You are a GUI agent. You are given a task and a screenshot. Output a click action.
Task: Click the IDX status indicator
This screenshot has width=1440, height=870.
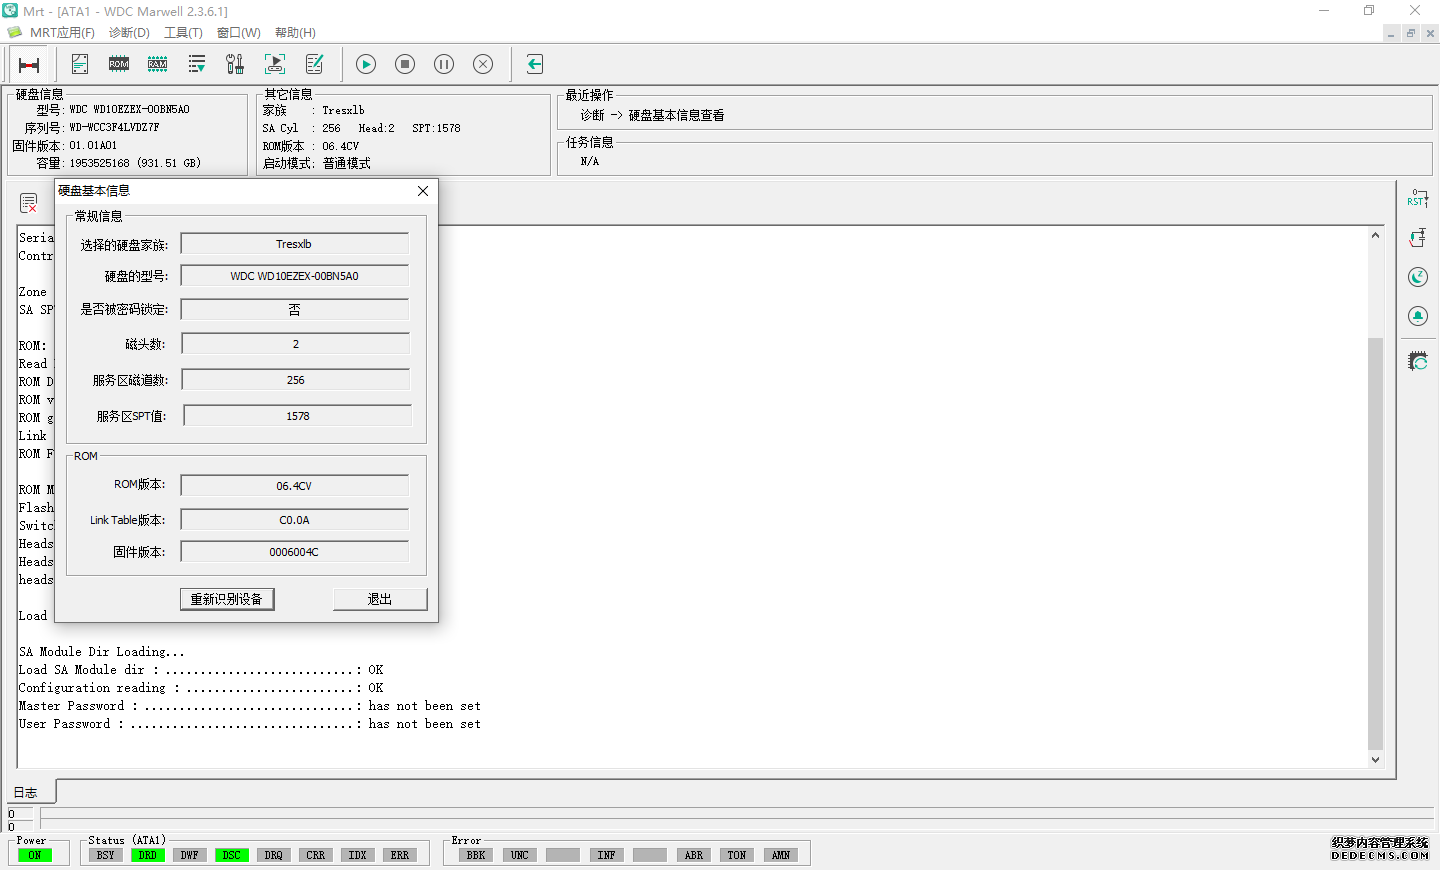tap(358, 855)
